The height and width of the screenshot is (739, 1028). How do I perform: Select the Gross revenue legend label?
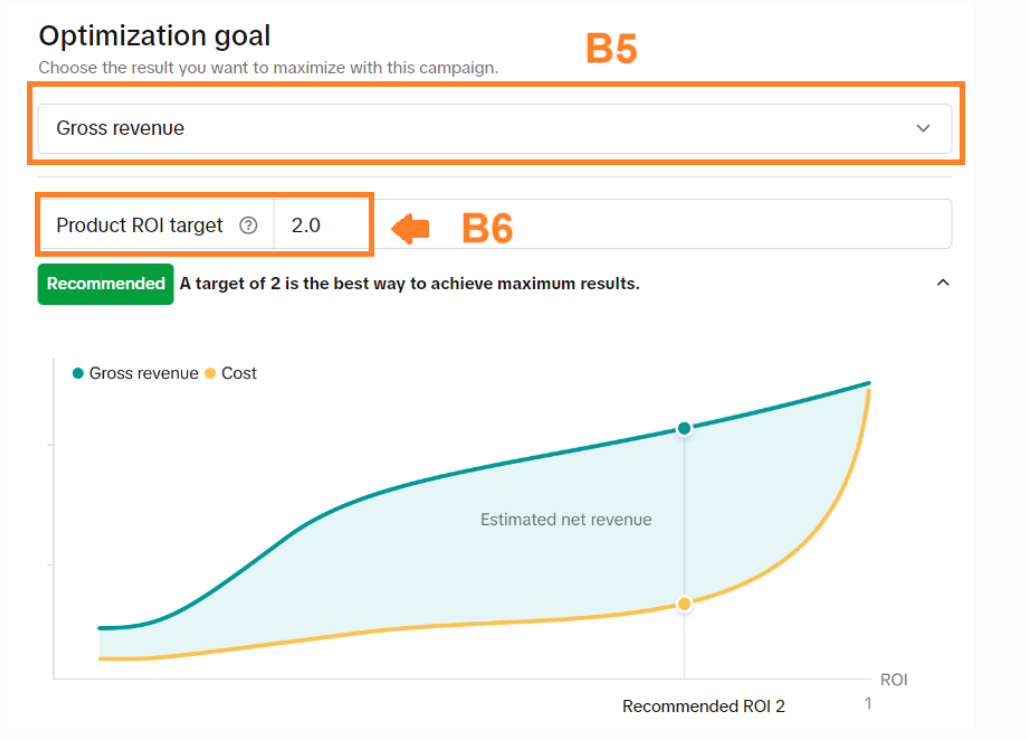(143, 374)
